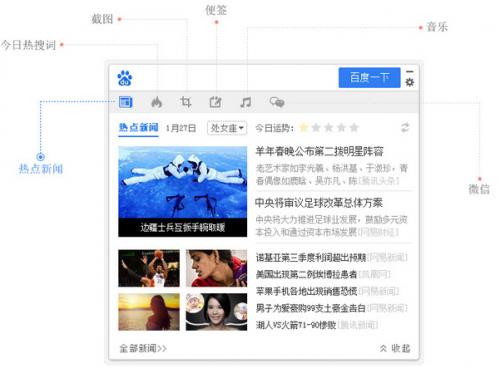Viewport: 500px width, 383px height.
Task: Click the Baidu paw logo
Action: click(x=125, y=78)
